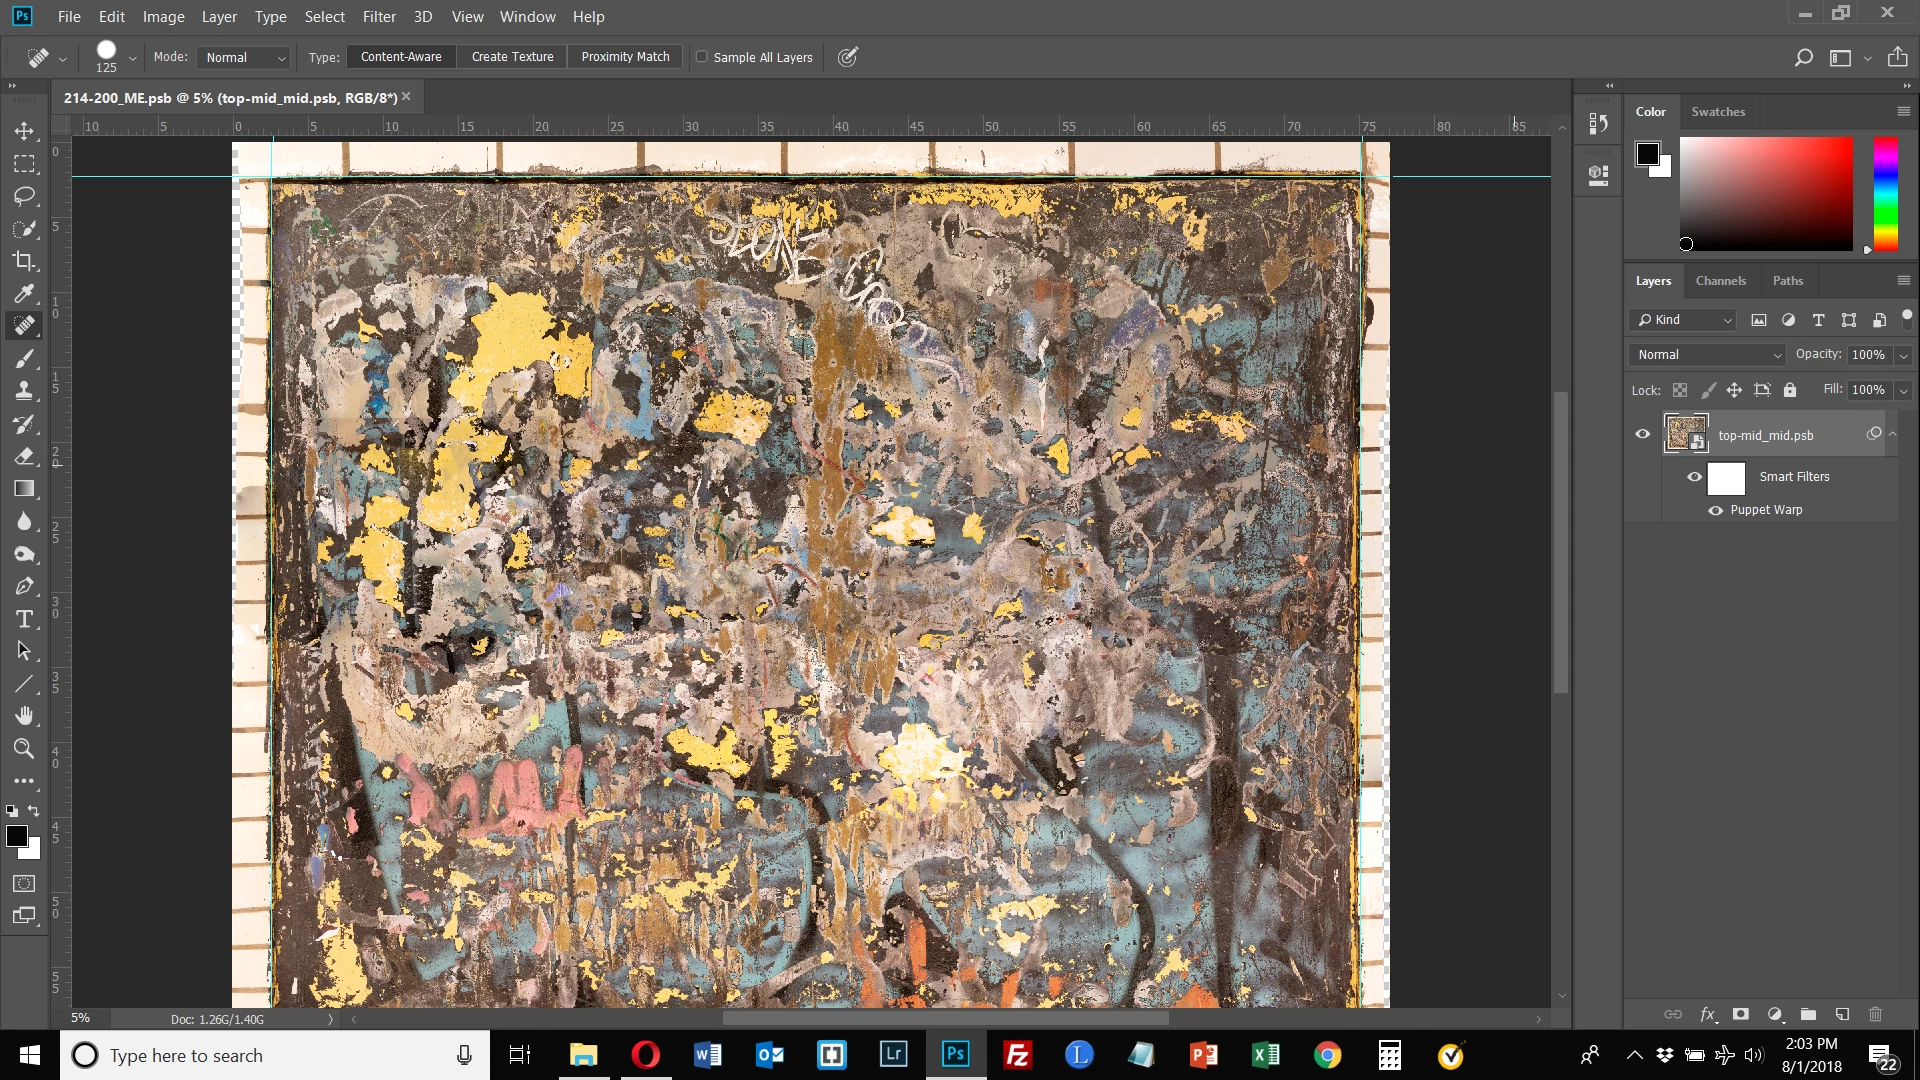Select the Move tool
This screenshot has width=1920, height=1080.
click(24, 131)
